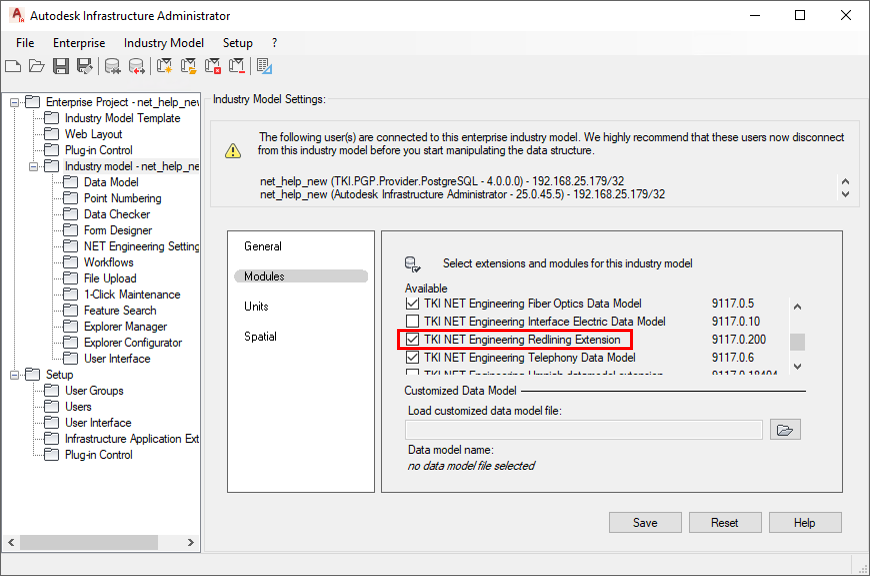Click the database check icon beside Select extensions
Screen dimensions: 870x576
(412, 264)
